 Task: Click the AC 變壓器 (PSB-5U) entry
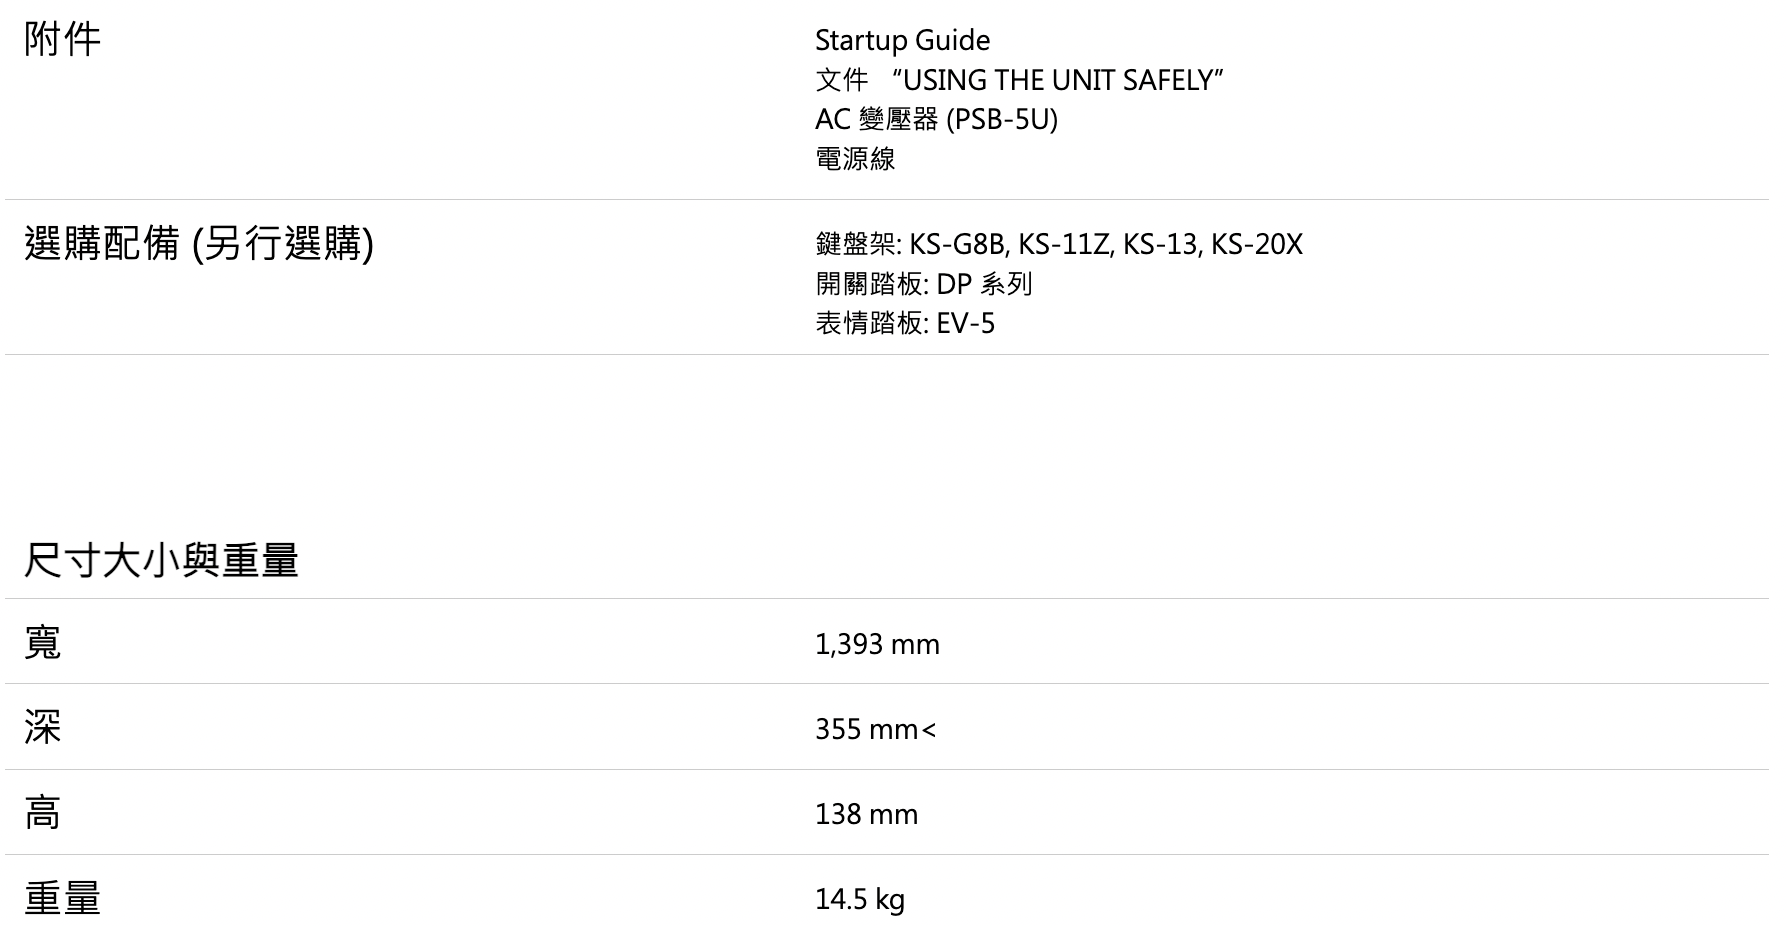(x=936, y=119)
